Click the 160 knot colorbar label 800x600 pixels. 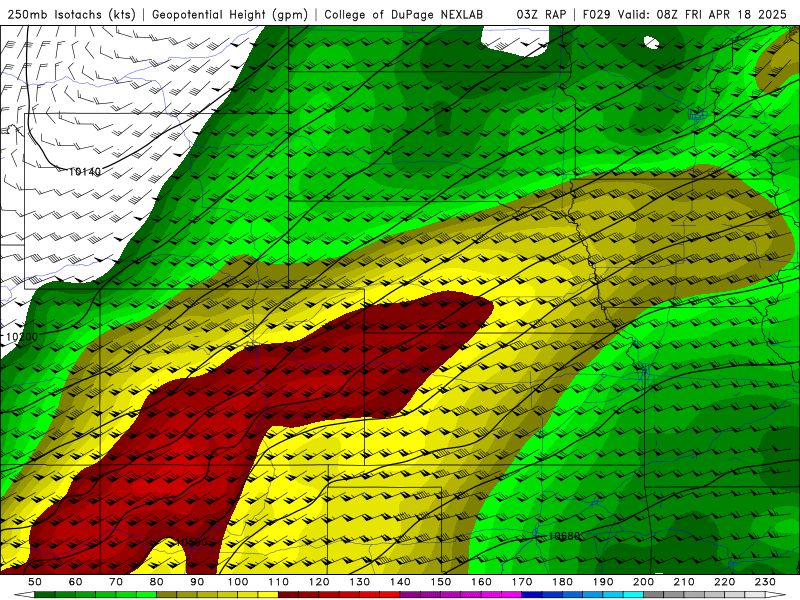481,582
